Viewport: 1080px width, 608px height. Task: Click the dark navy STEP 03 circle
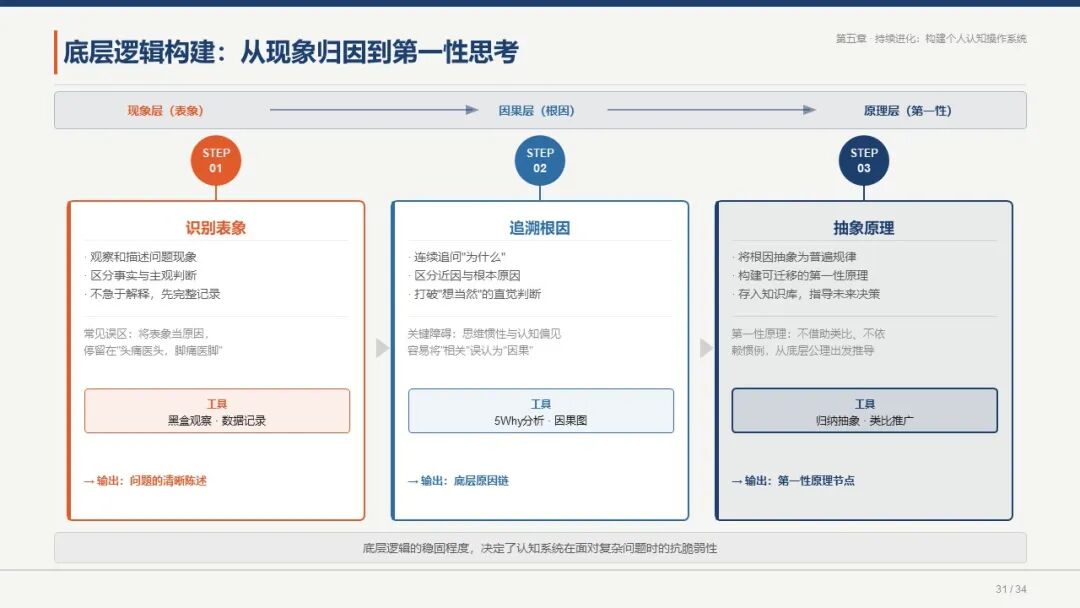point(864,160)
